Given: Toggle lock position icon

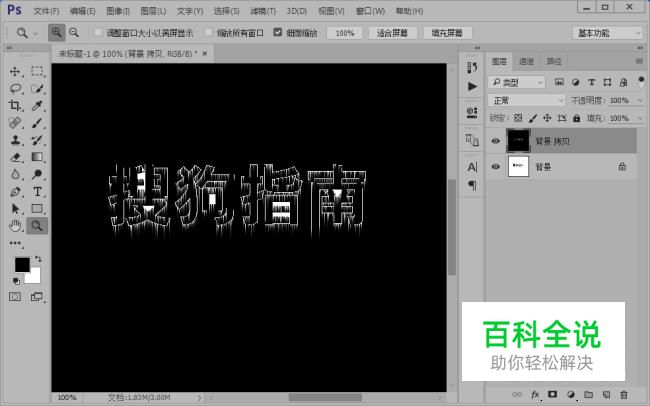Looking at the screenshot, I should point(547,118).
